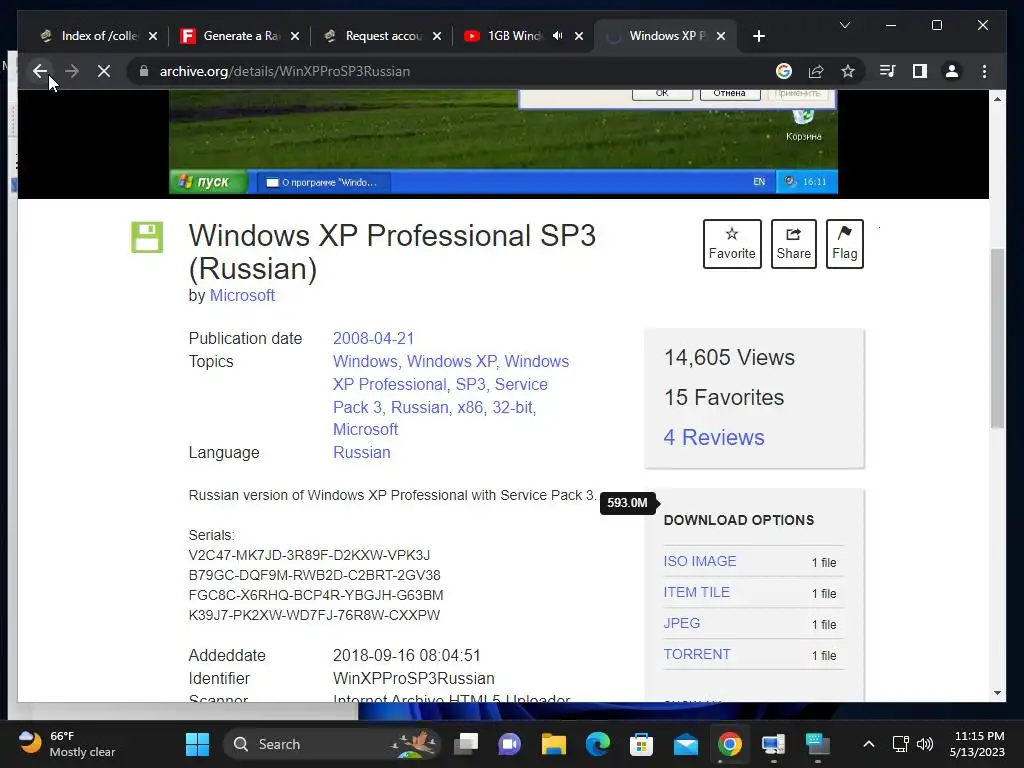
Task: Open publication date 2008-04-21 link
Action: tap(374, 338)
